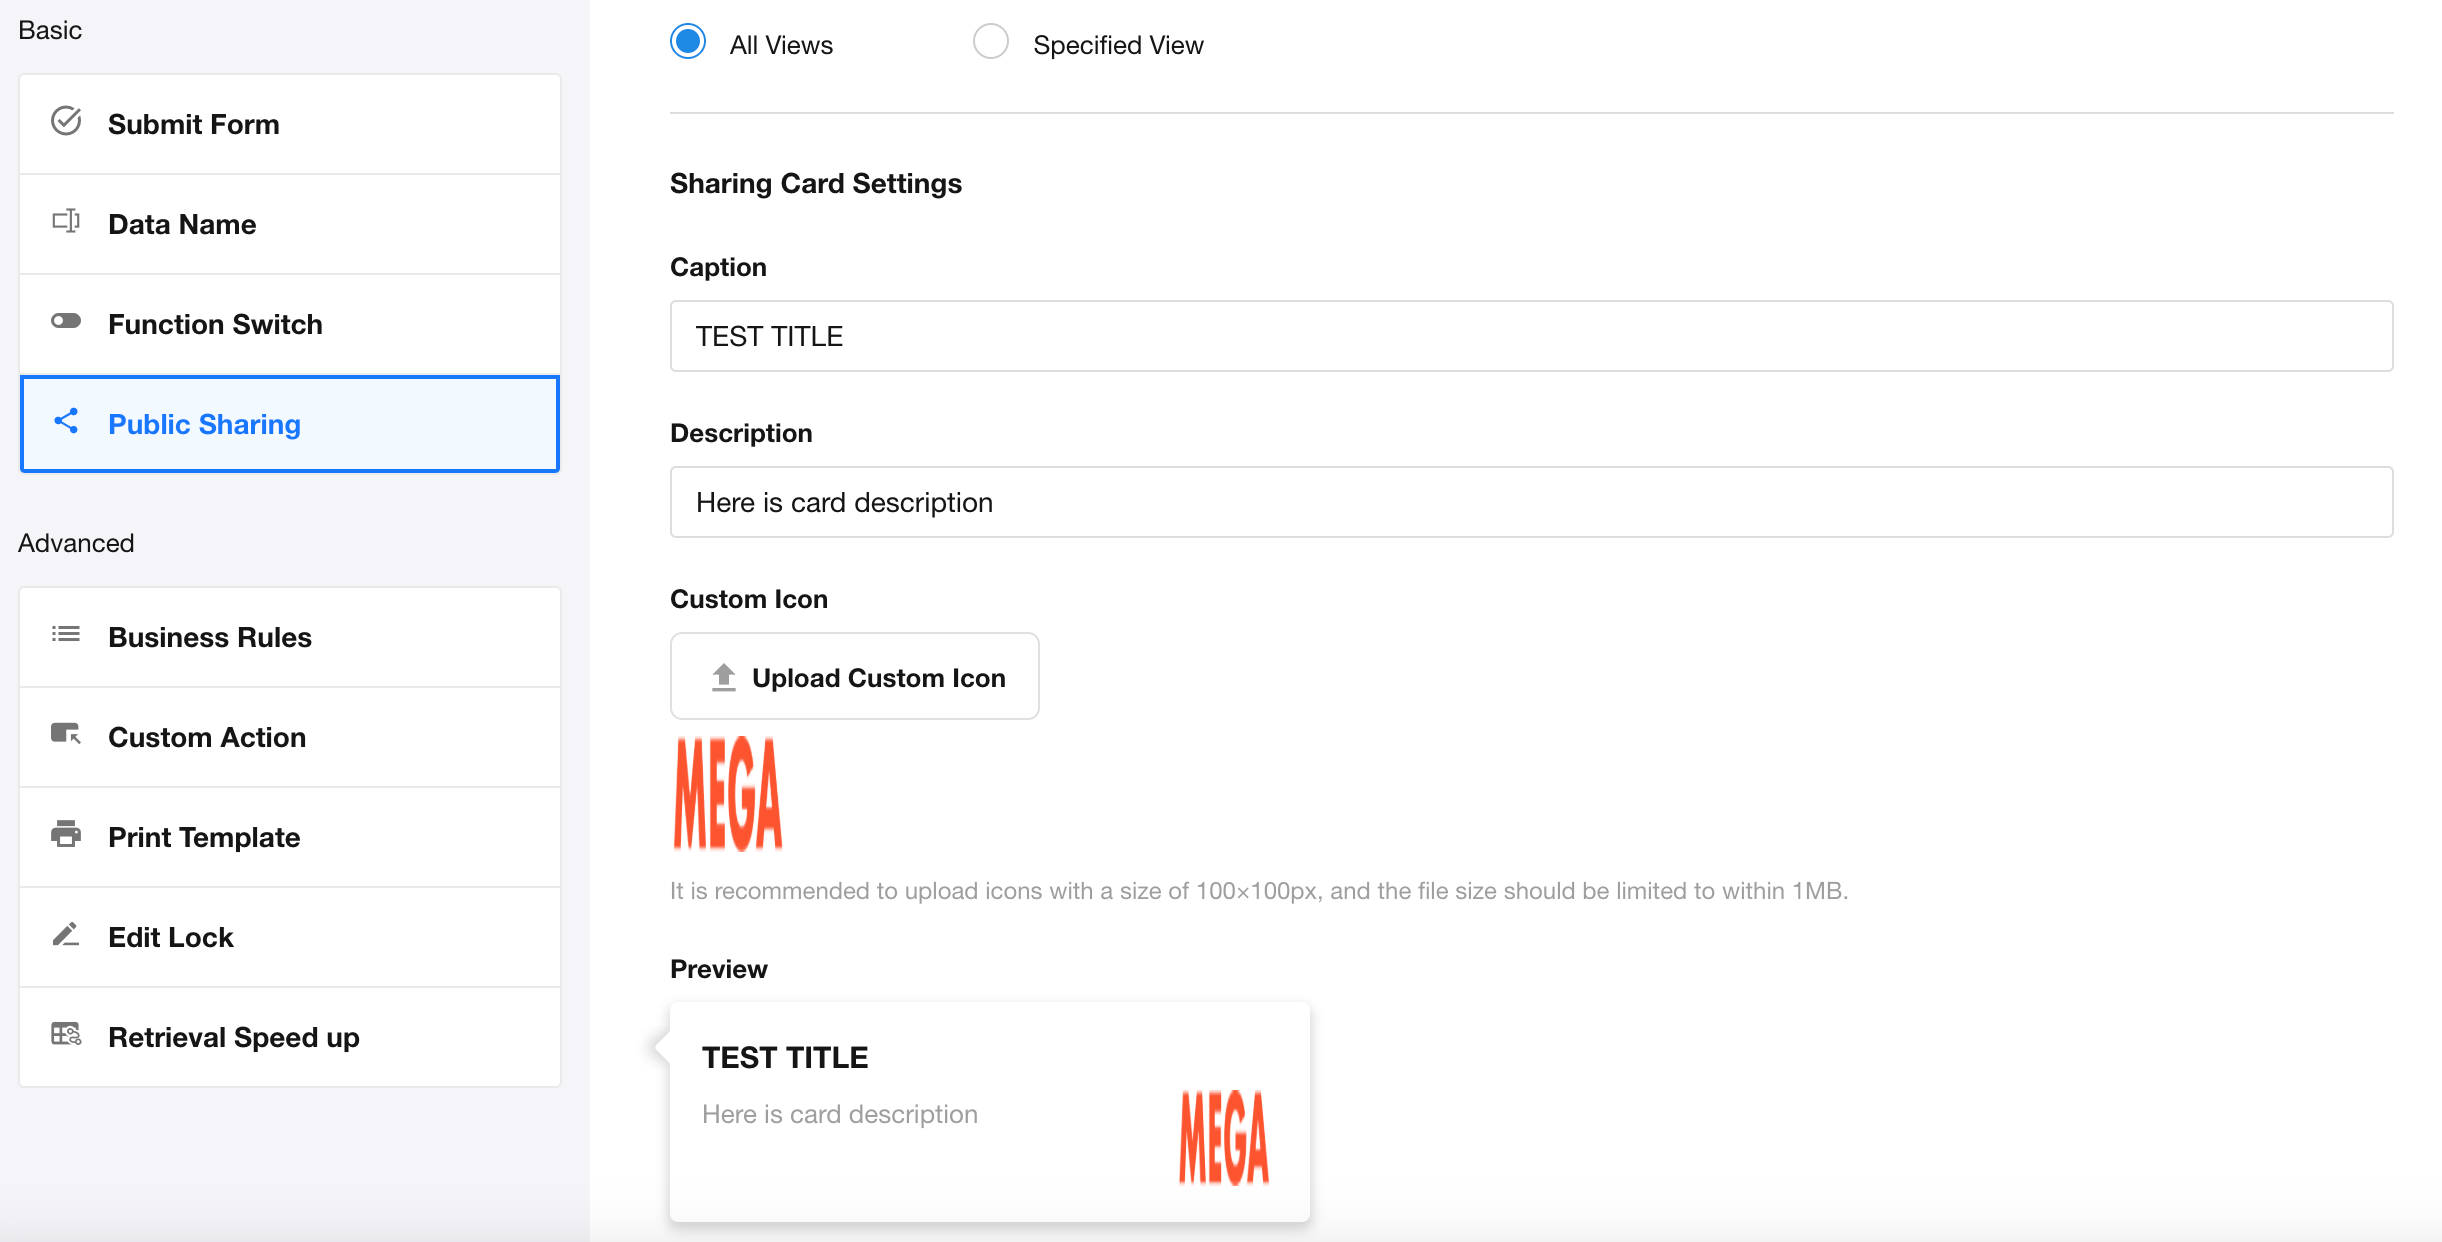Click the Public Sharing share icon

click(x=66, y=421)
